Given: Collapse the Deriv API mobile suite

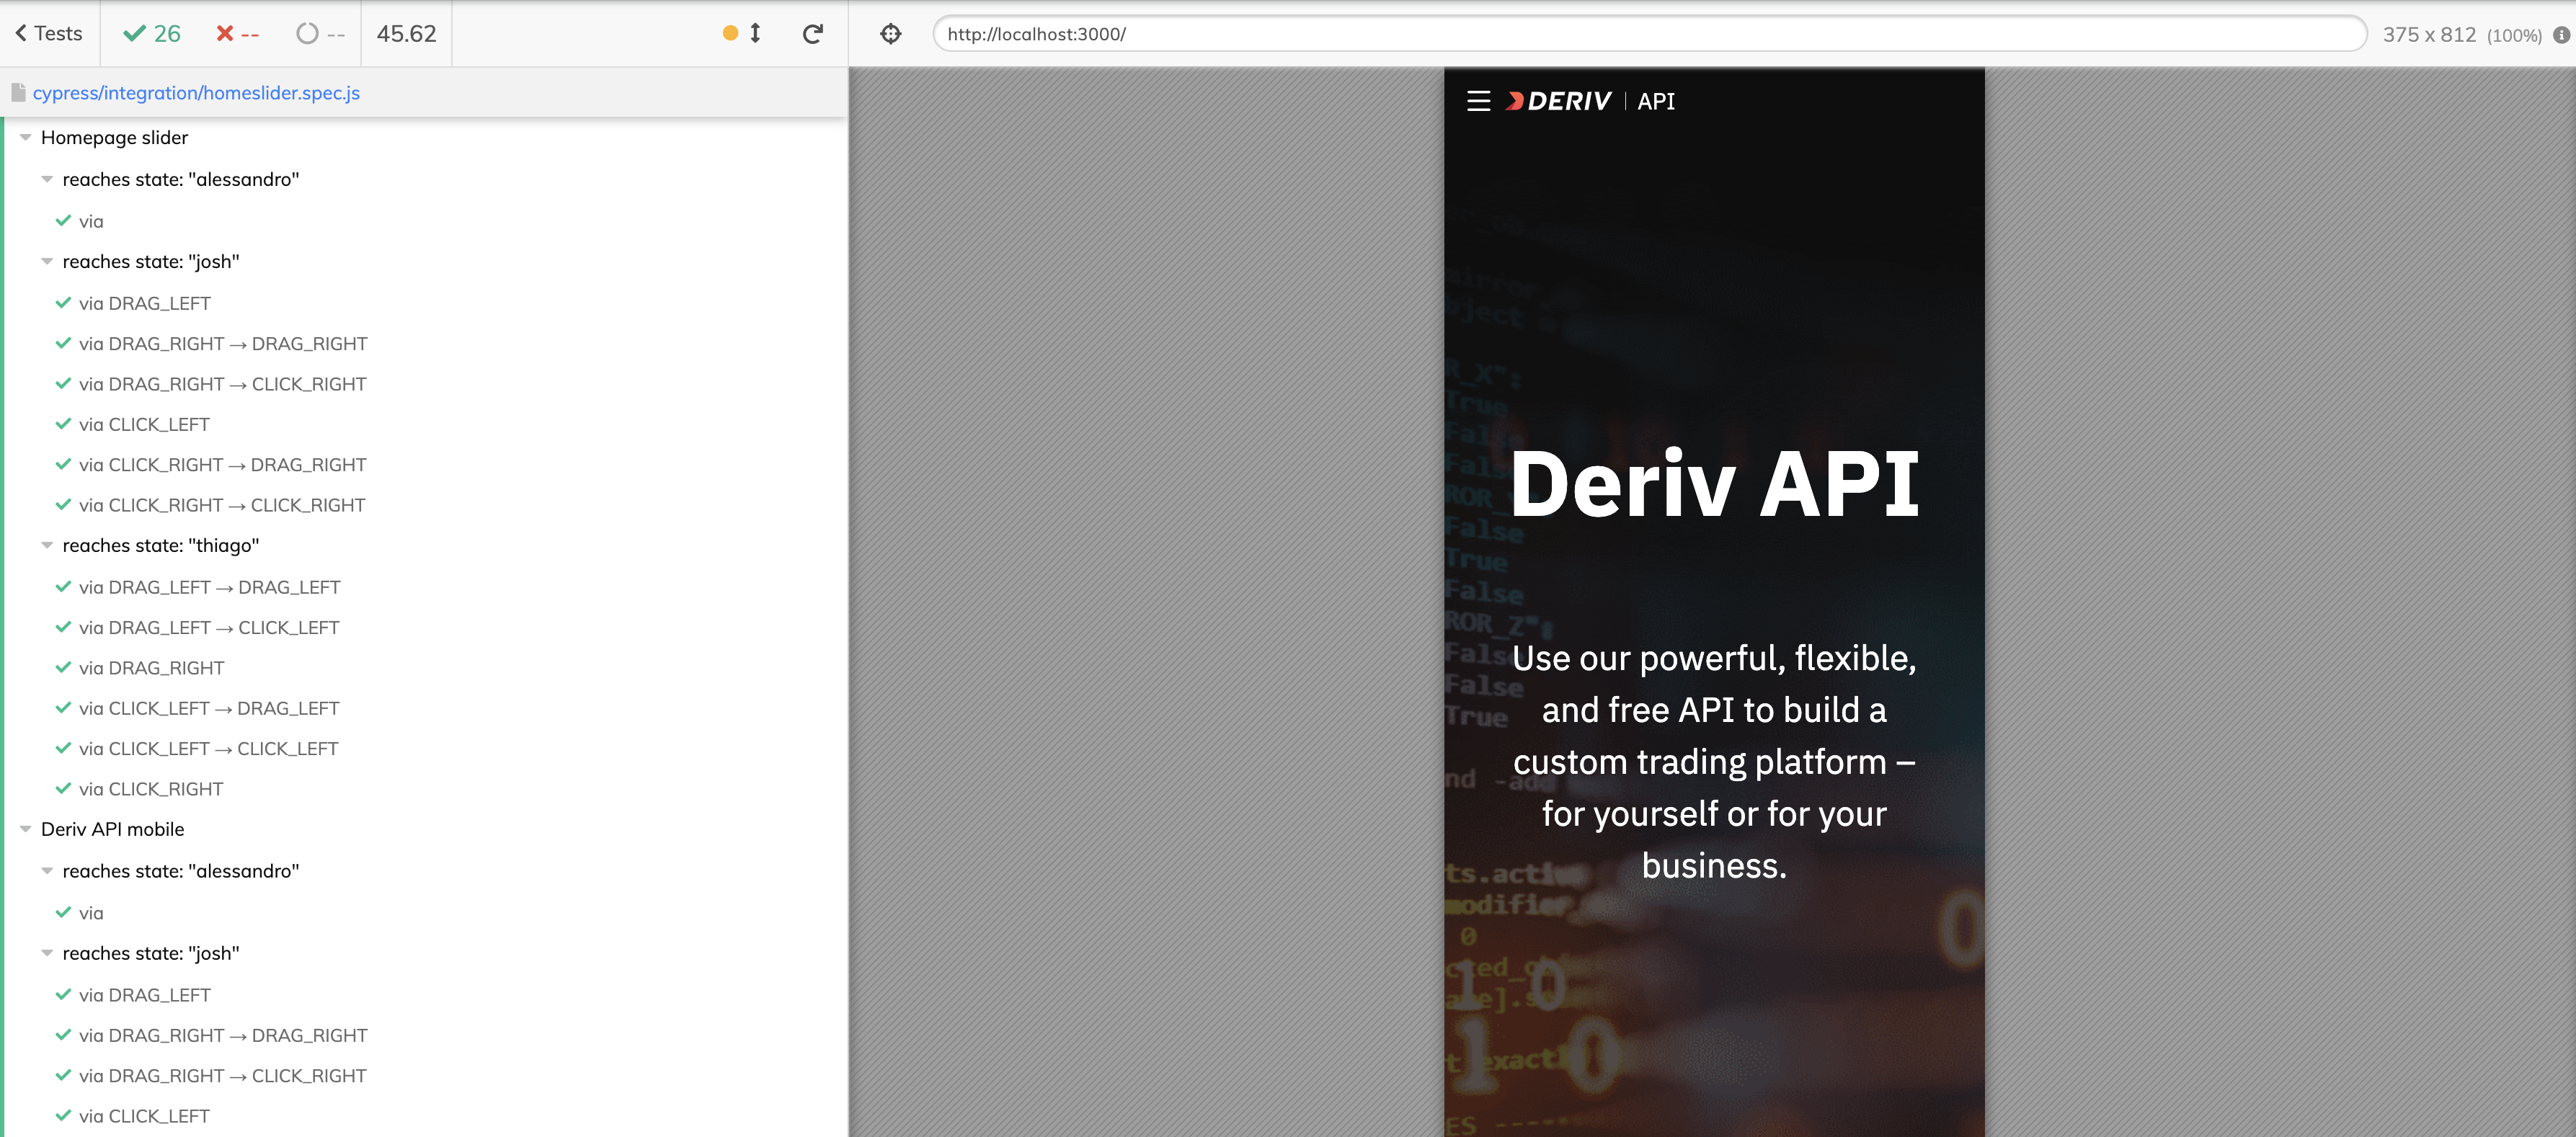Looking at the screenshot, I should pyautogui.click(x=26, y=830).
